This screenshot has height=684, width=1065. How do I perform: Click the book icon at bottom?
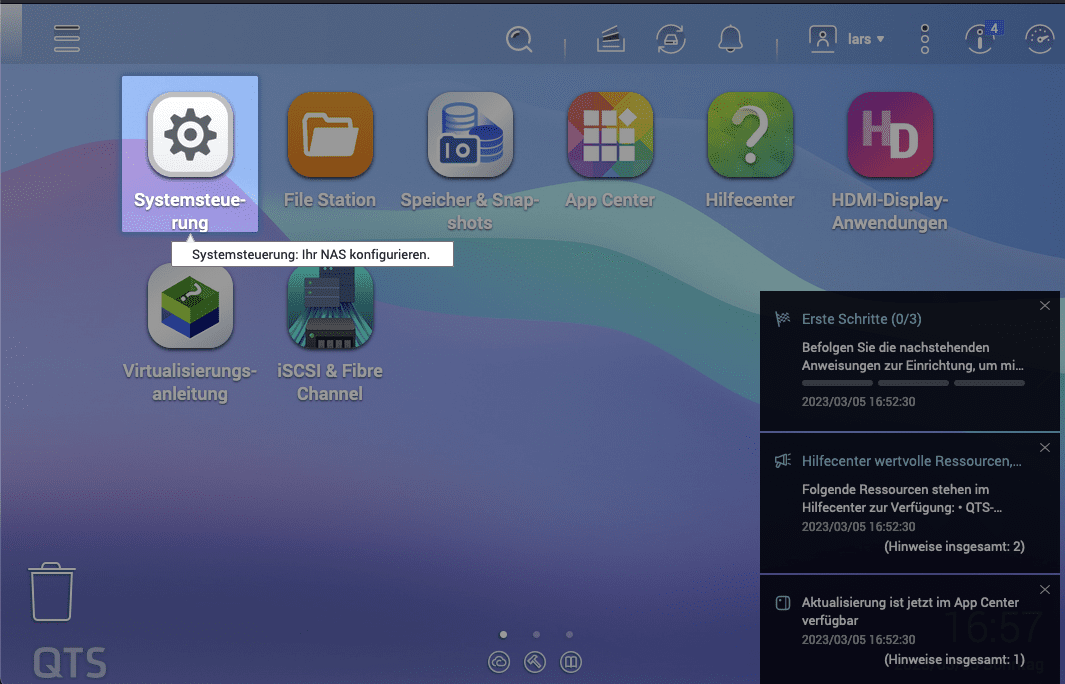point(571,662)
